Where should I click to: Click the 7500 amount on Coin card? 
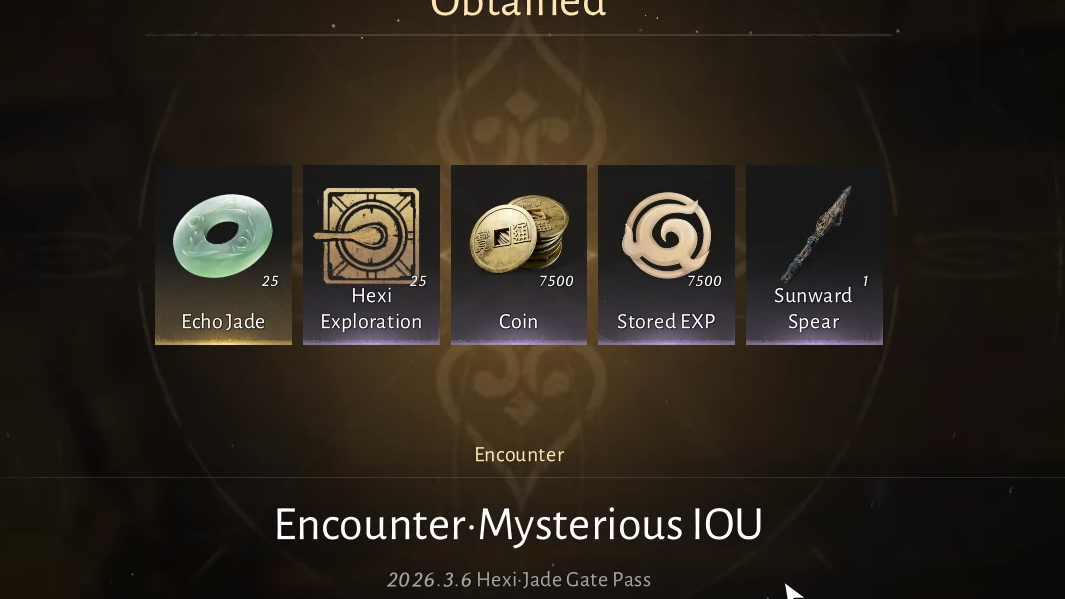click(556, 281)
